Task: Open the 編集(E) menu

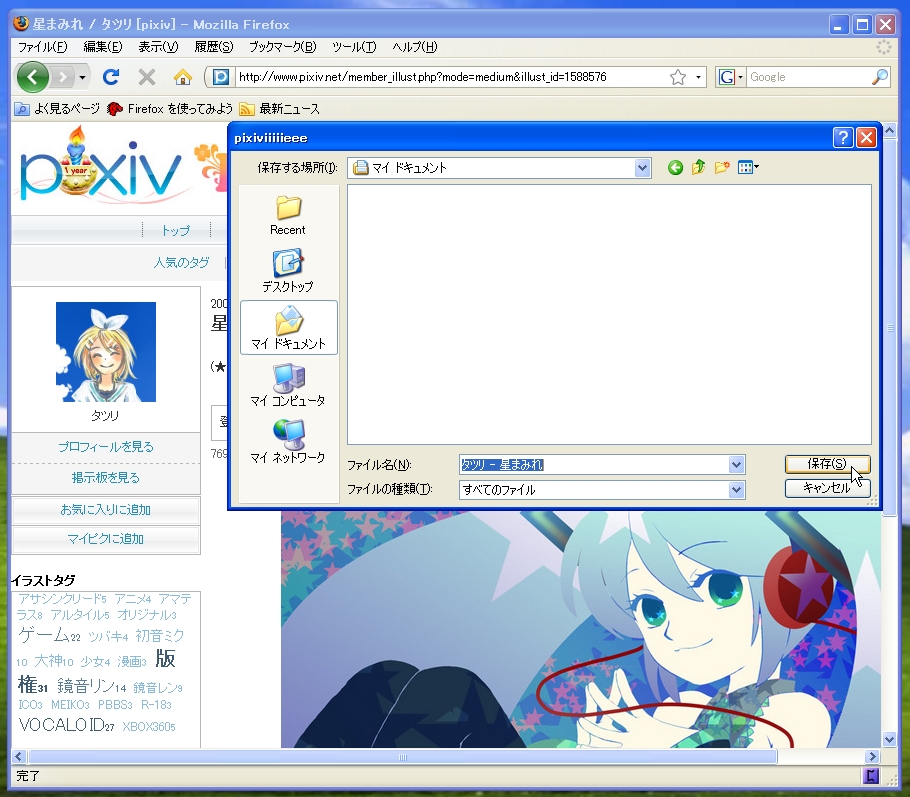Action: (x=103, y=47)
